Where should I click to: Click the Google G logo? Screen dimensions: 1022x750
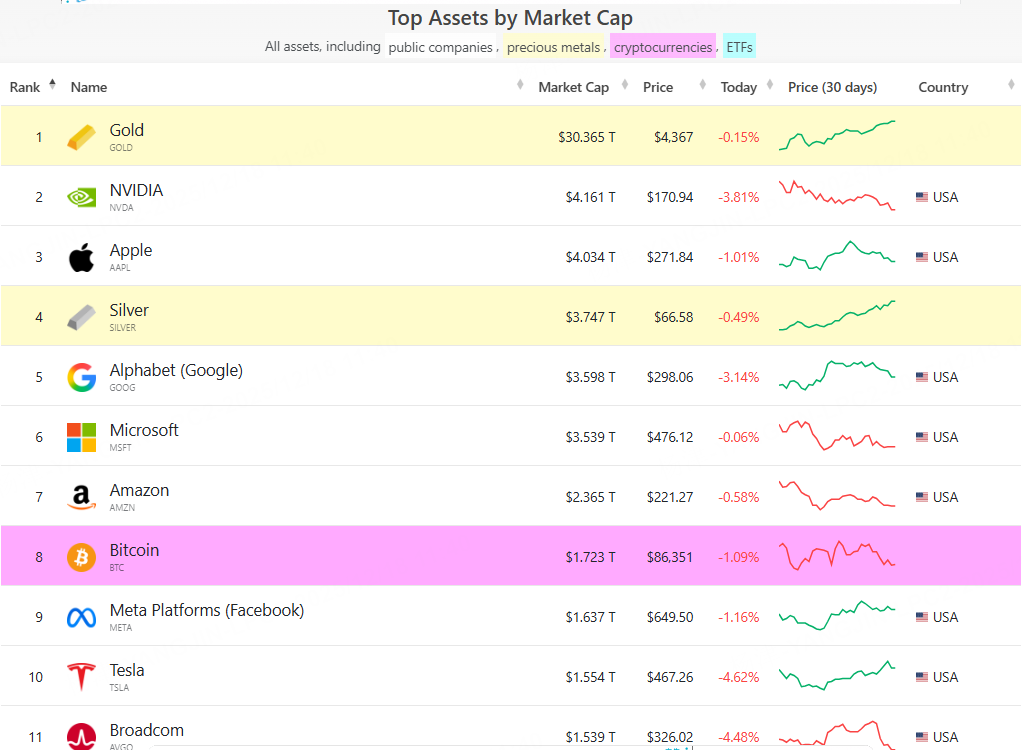(x=82, y=377)
